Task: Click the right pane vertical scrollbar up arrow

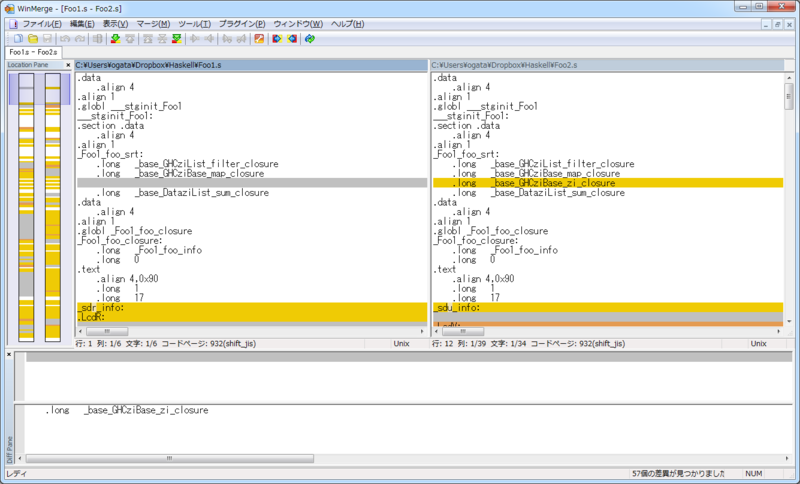Action: 789,78
